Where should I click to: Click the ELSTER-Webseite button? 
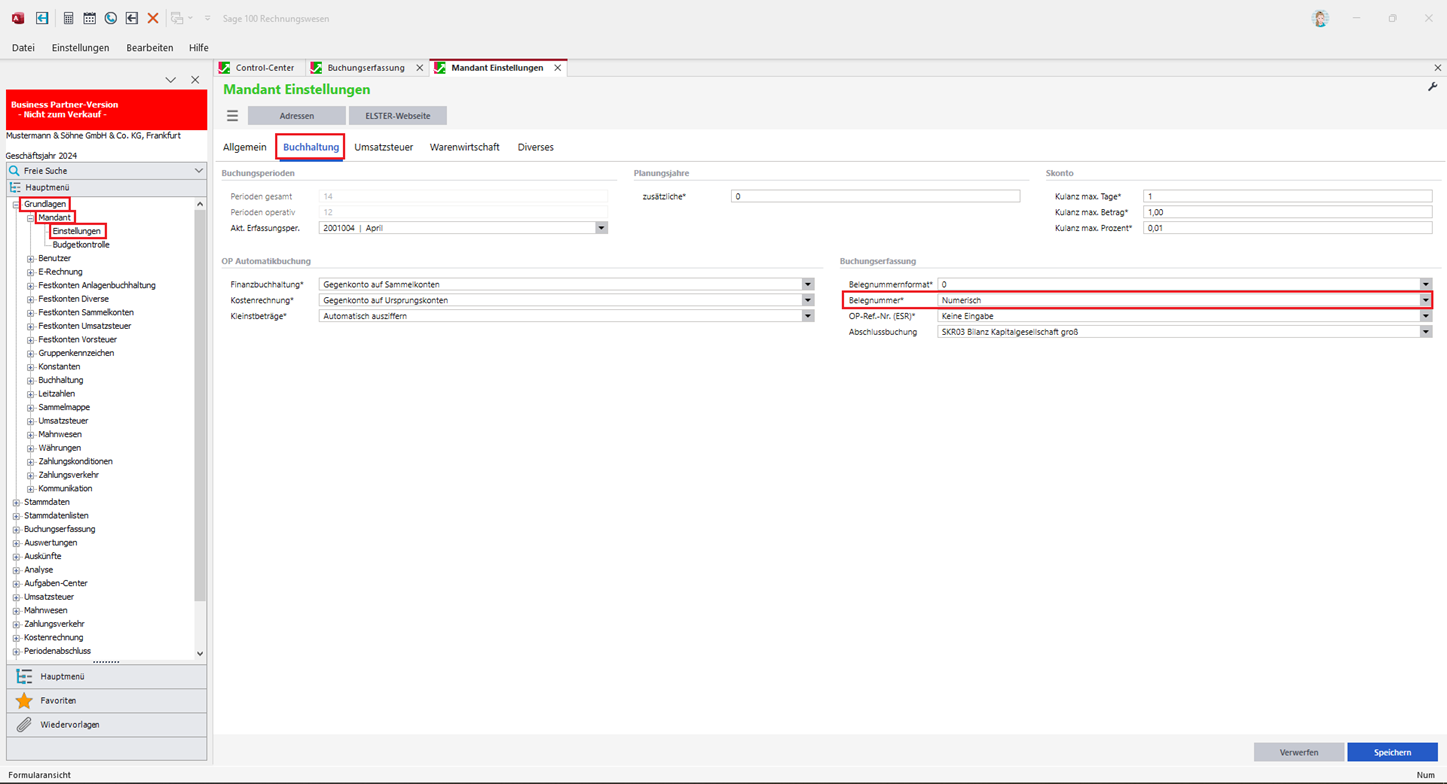pos(397,116)
